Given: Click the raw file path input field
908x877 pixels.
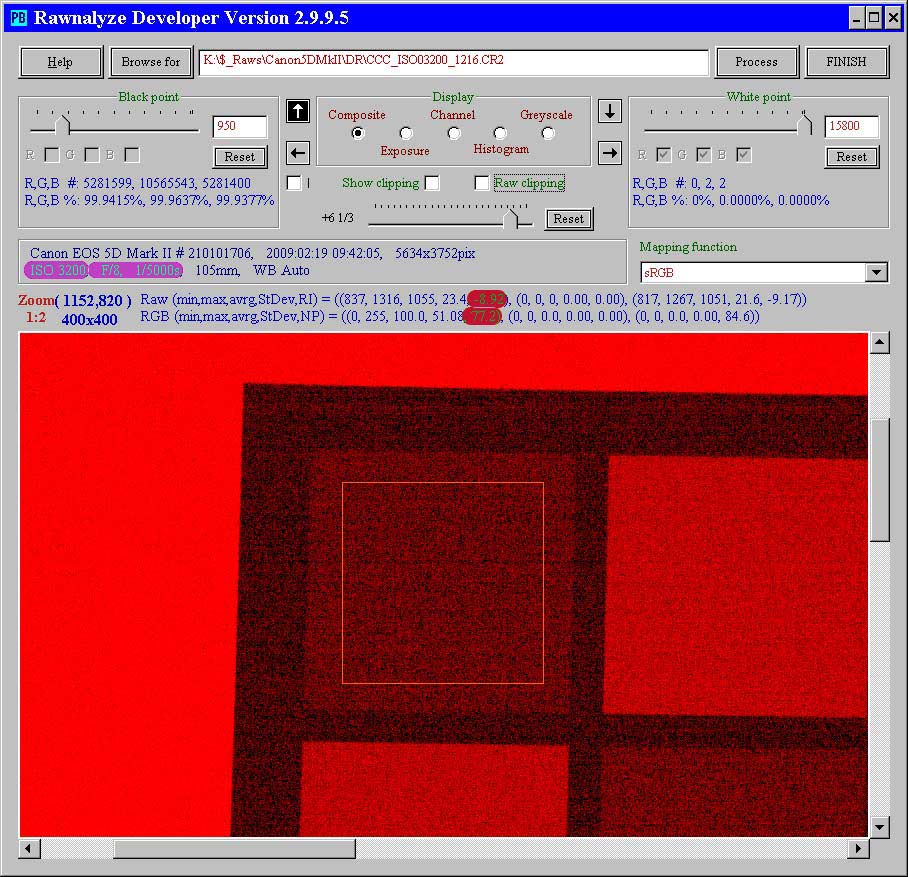Looking at the screenshot, I should [453, 62].
